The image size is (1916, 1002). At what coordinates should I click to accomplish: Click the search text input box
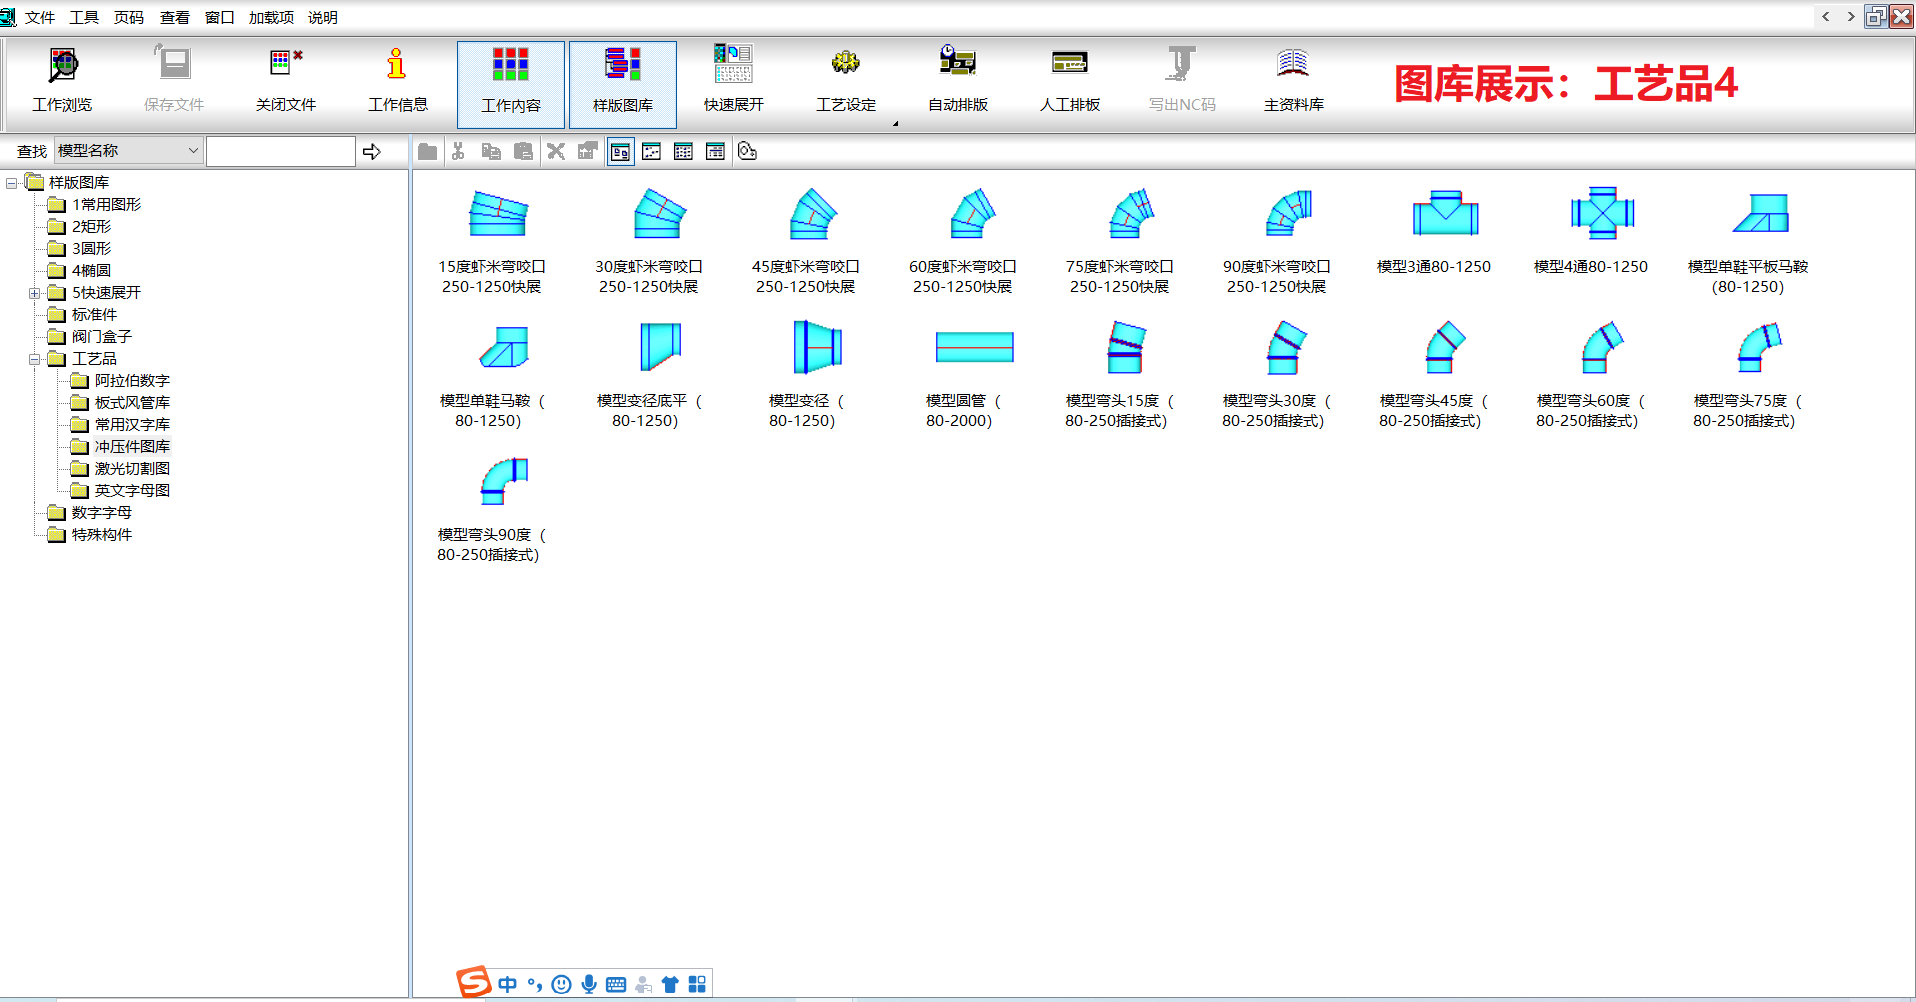pyautogui.click(x=280, y=152)
